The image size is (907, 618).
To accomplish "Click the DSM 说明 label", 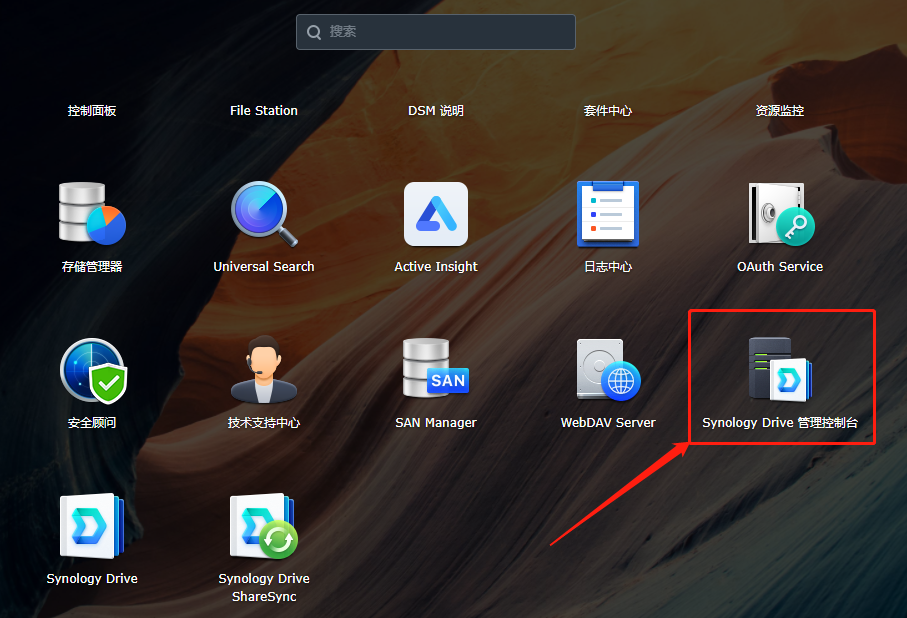I will pyautogui.click(x=436, y=111).
